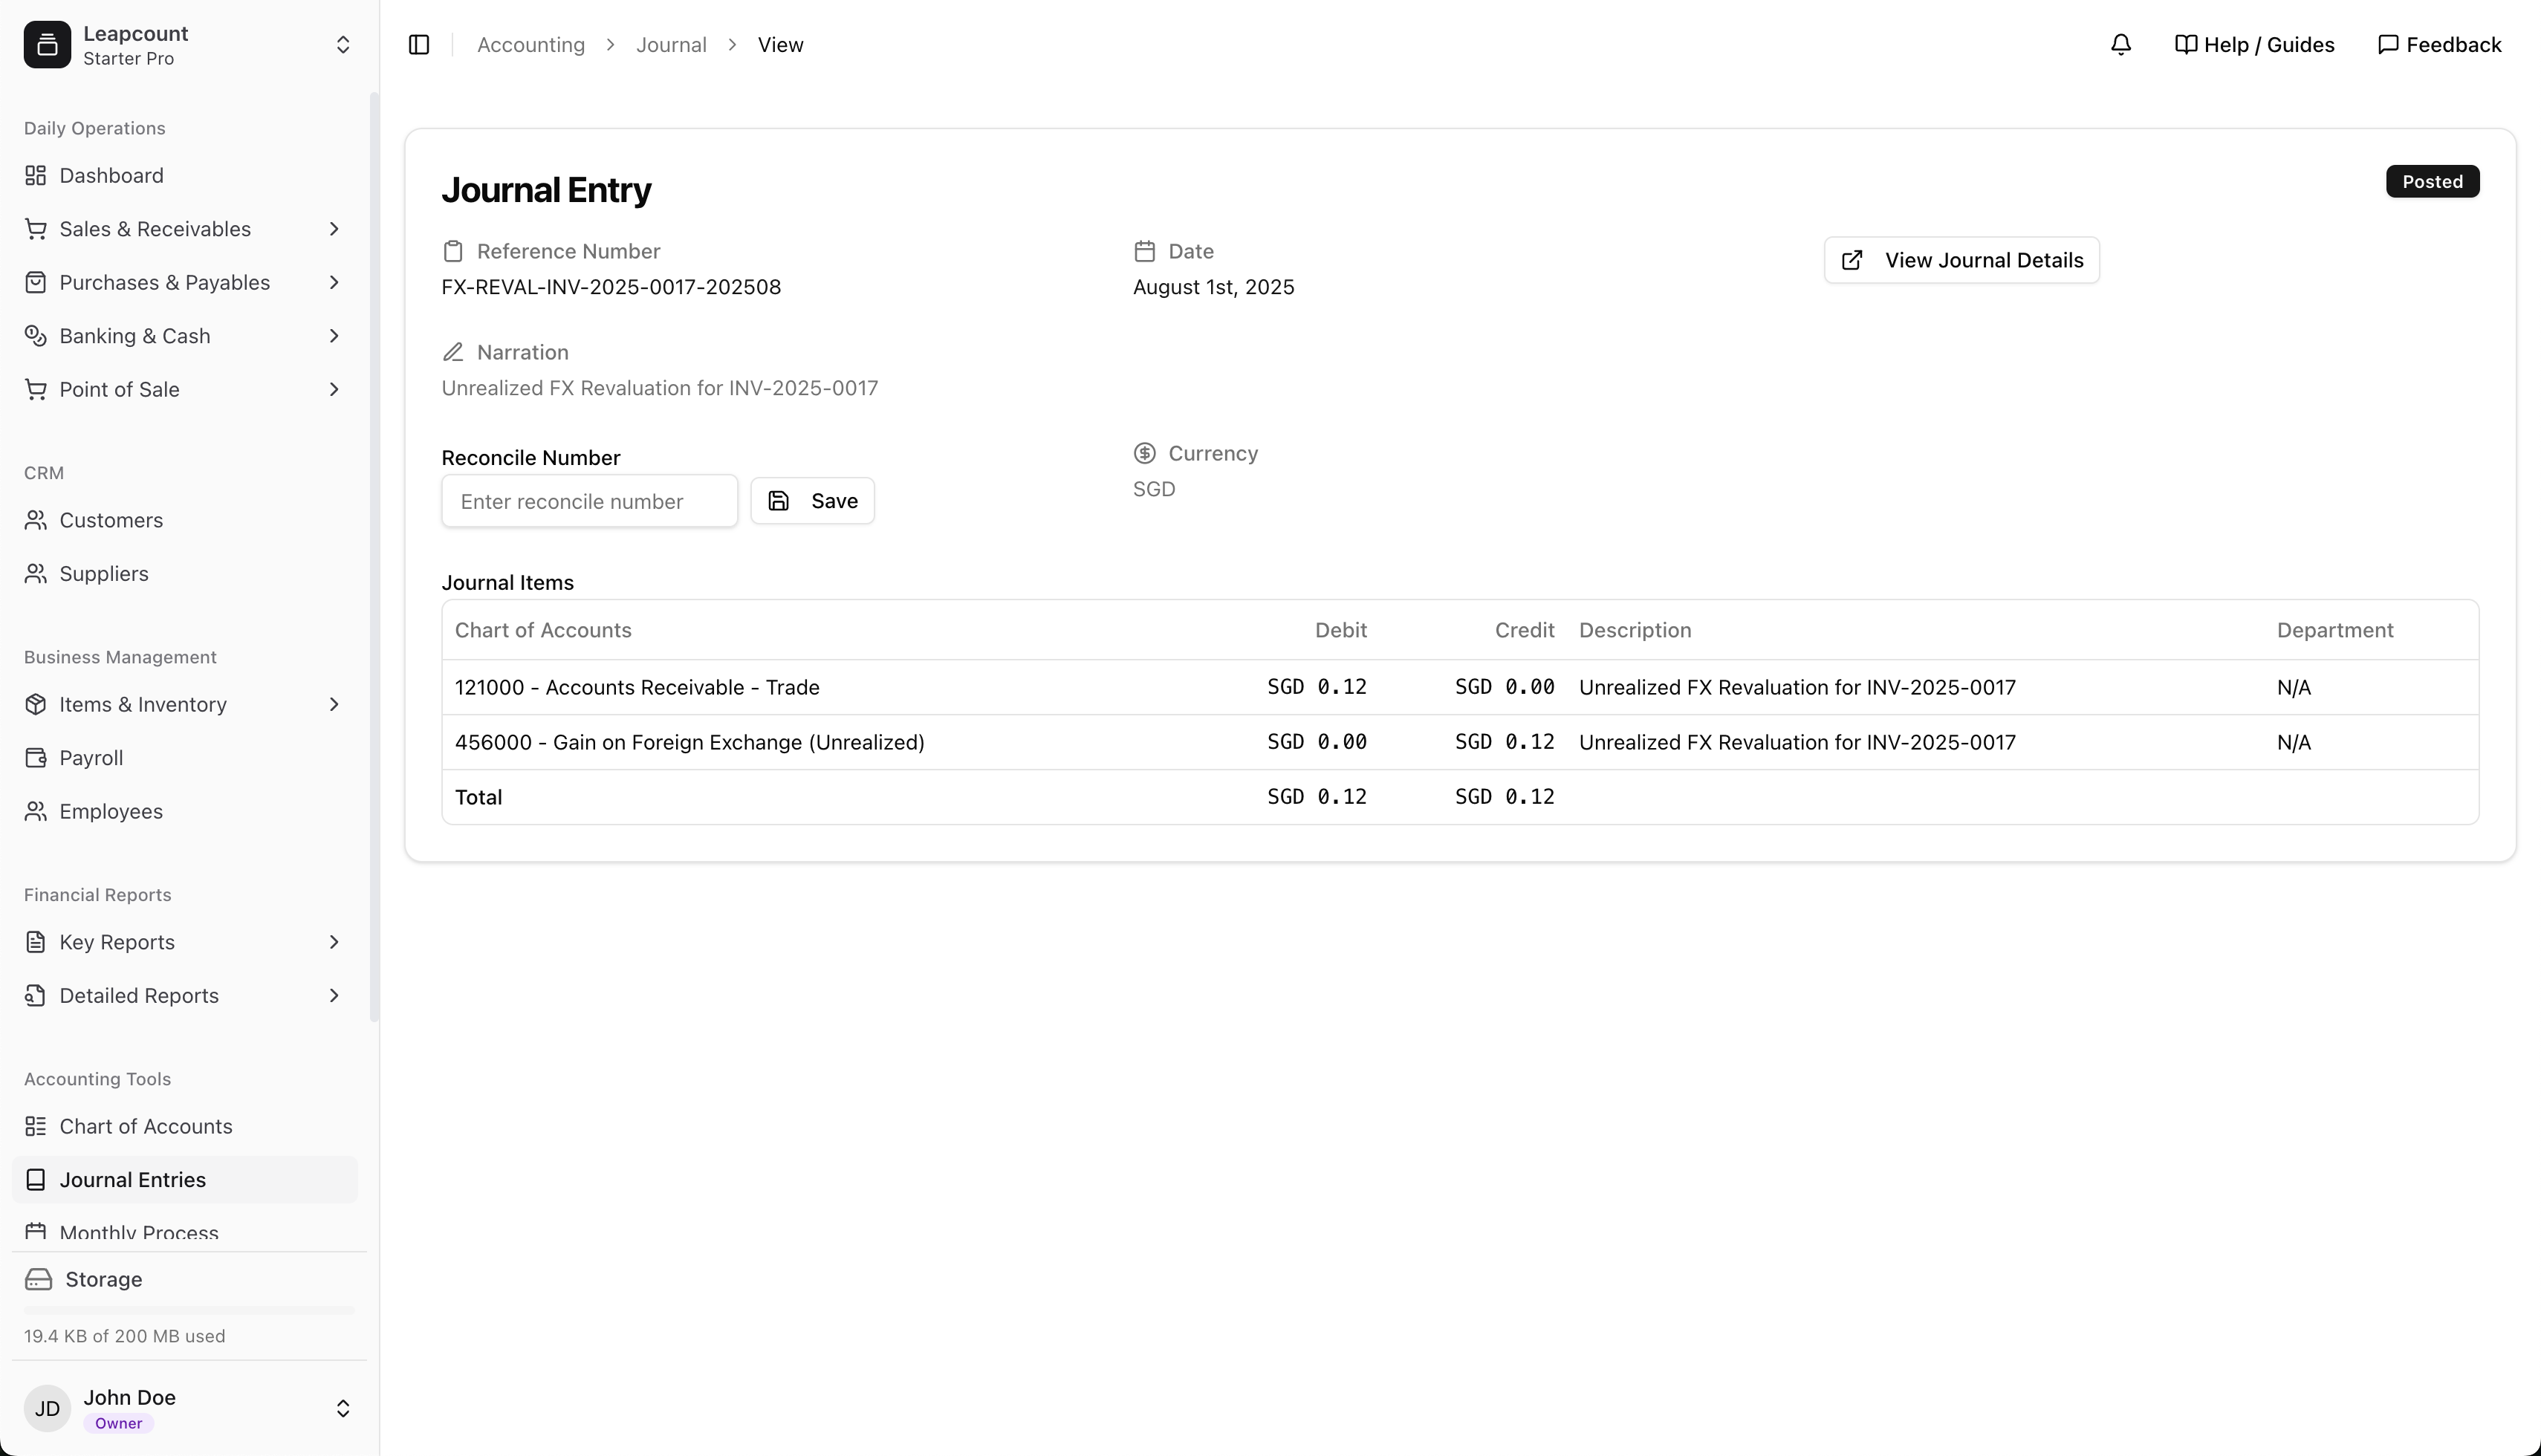2541x1456 pixels.
Task: Select the 121000 - Accounts Receivable - Trade row
Action: (x=1460, y=687)
